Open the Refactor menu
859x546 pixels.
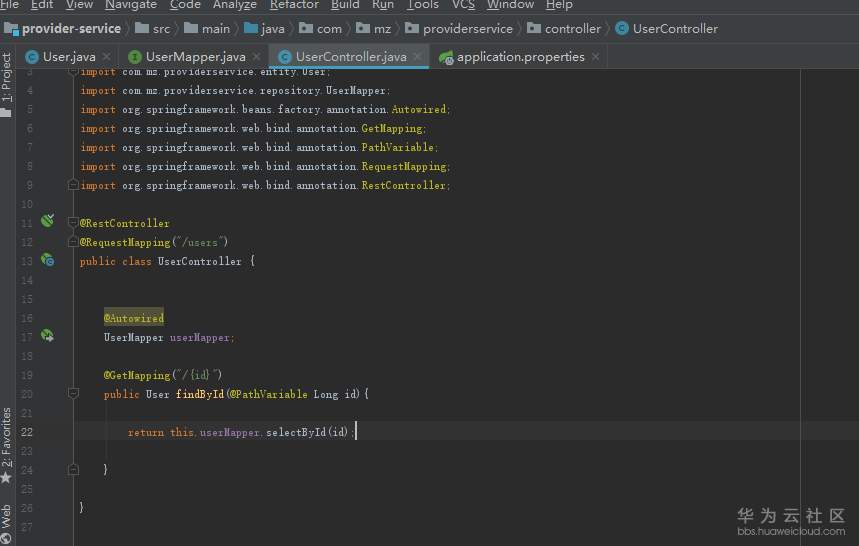294,5
